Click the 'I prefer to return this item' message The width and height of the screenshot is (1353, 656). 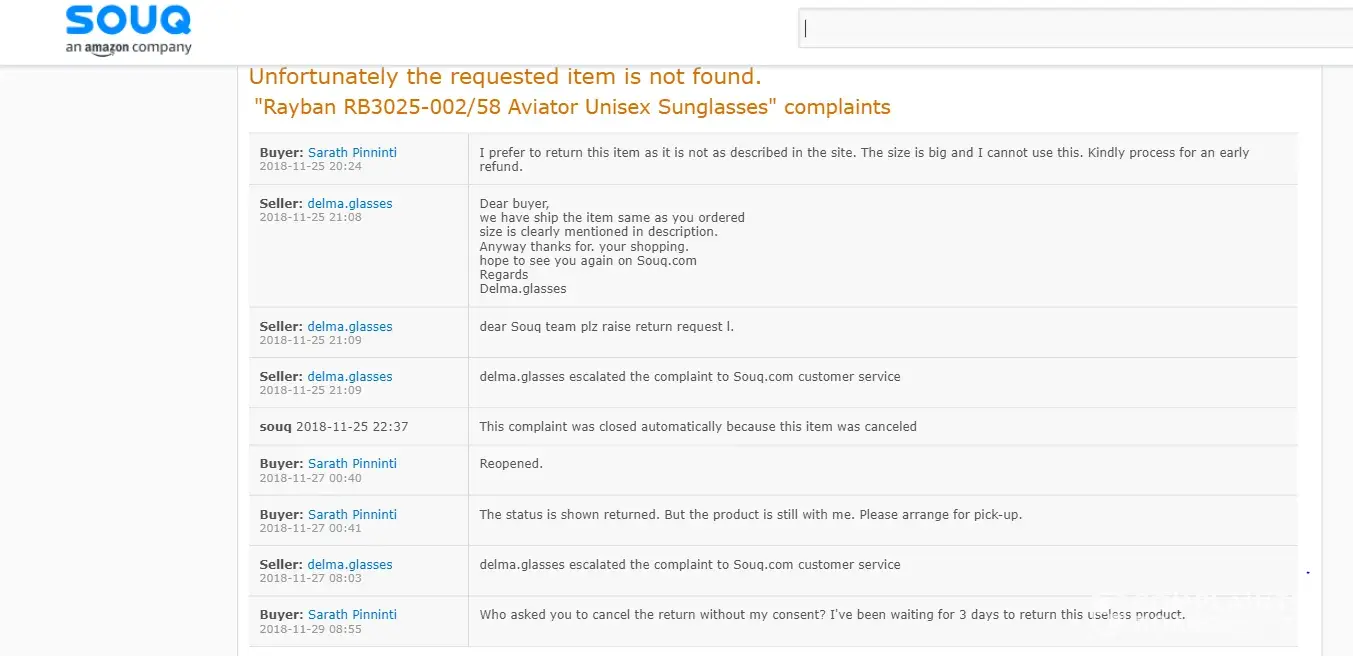coord(864,159)
